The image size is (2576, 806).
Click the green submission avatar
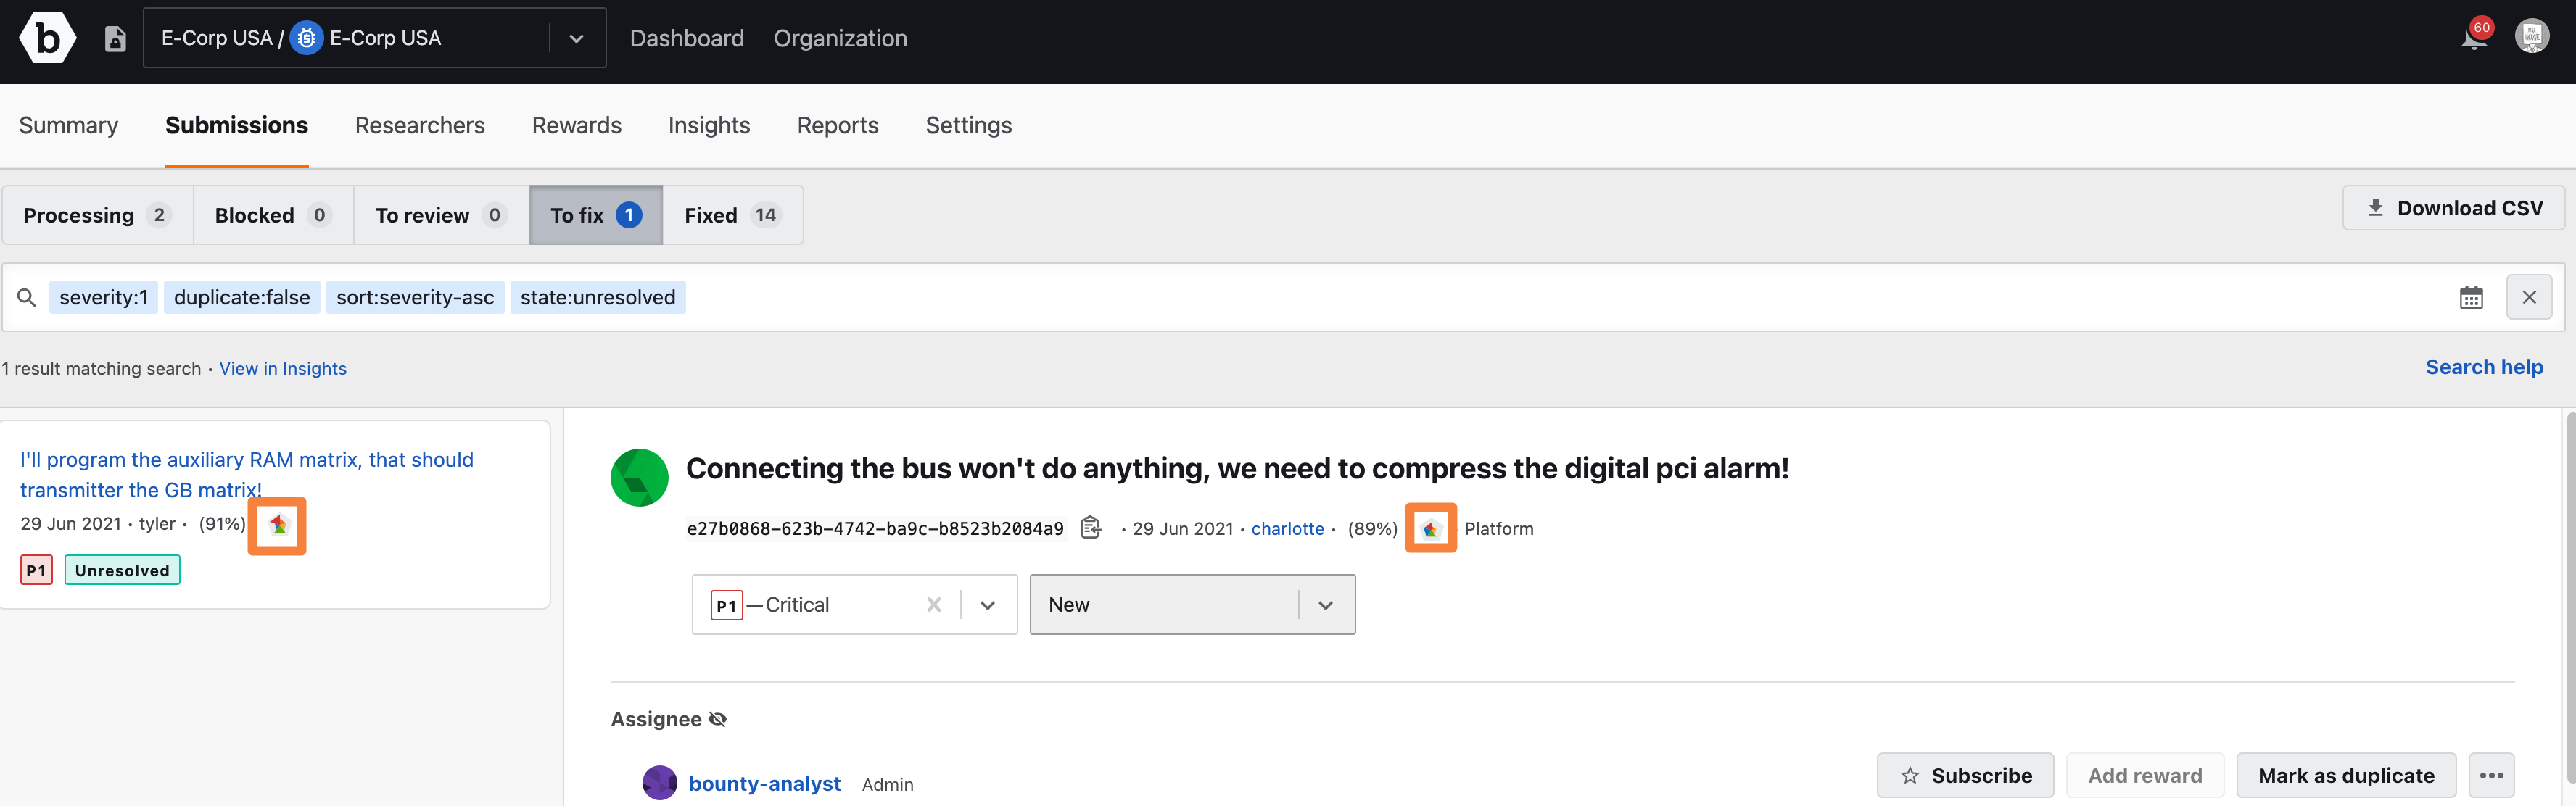click(639, 477)
